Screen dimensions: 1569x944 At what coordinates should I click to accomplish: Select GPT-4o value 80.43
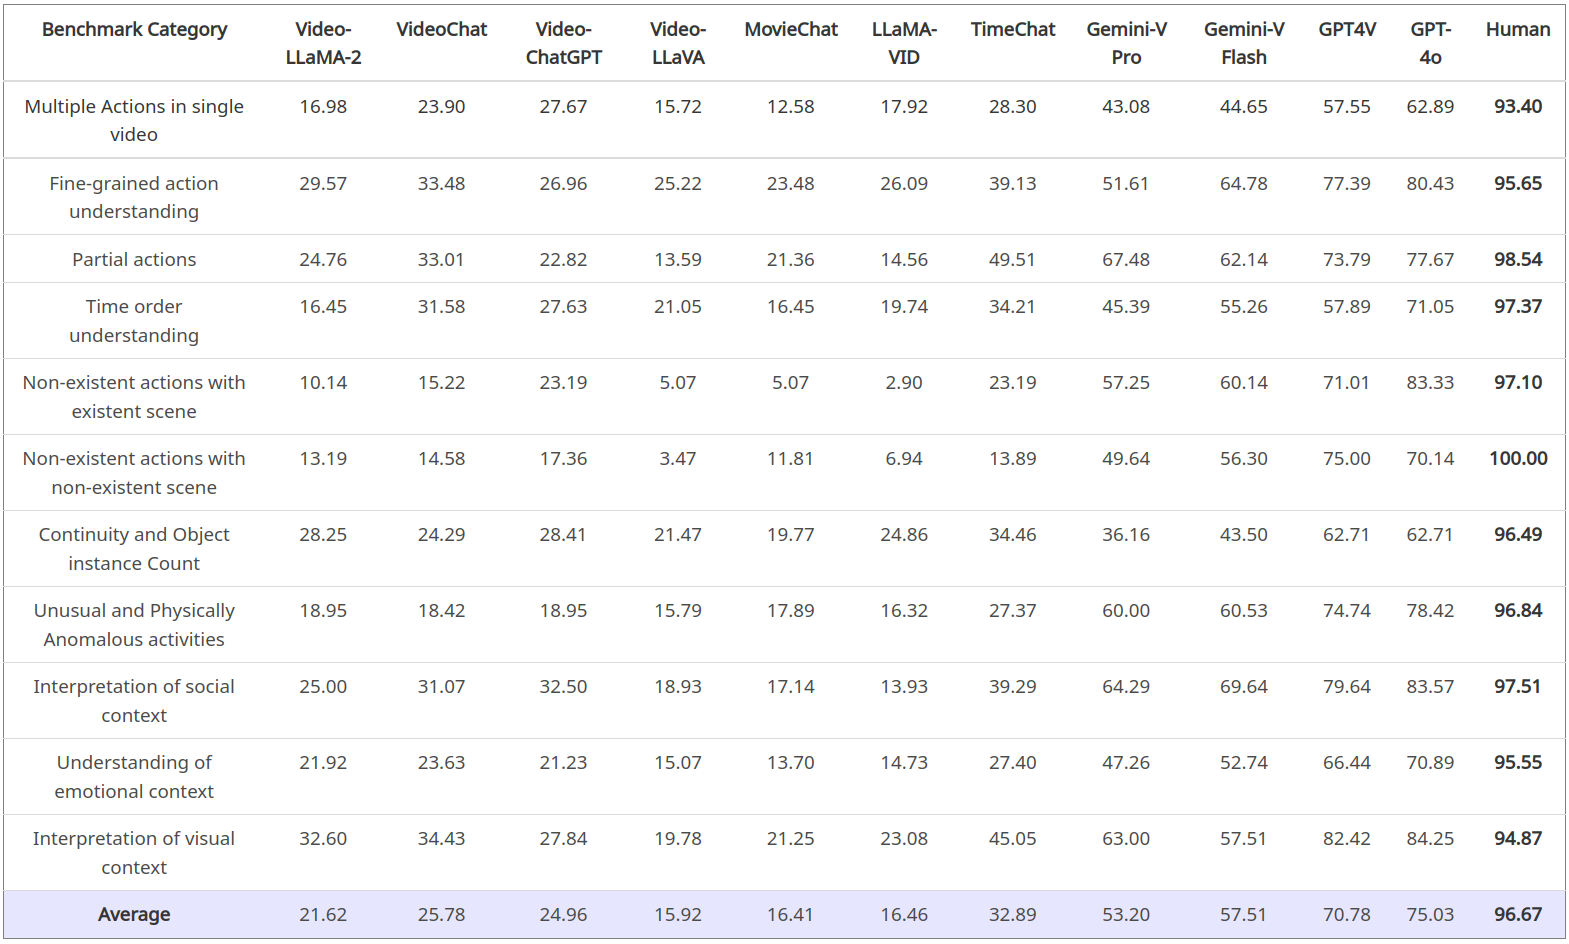[x=1430, y=184]
